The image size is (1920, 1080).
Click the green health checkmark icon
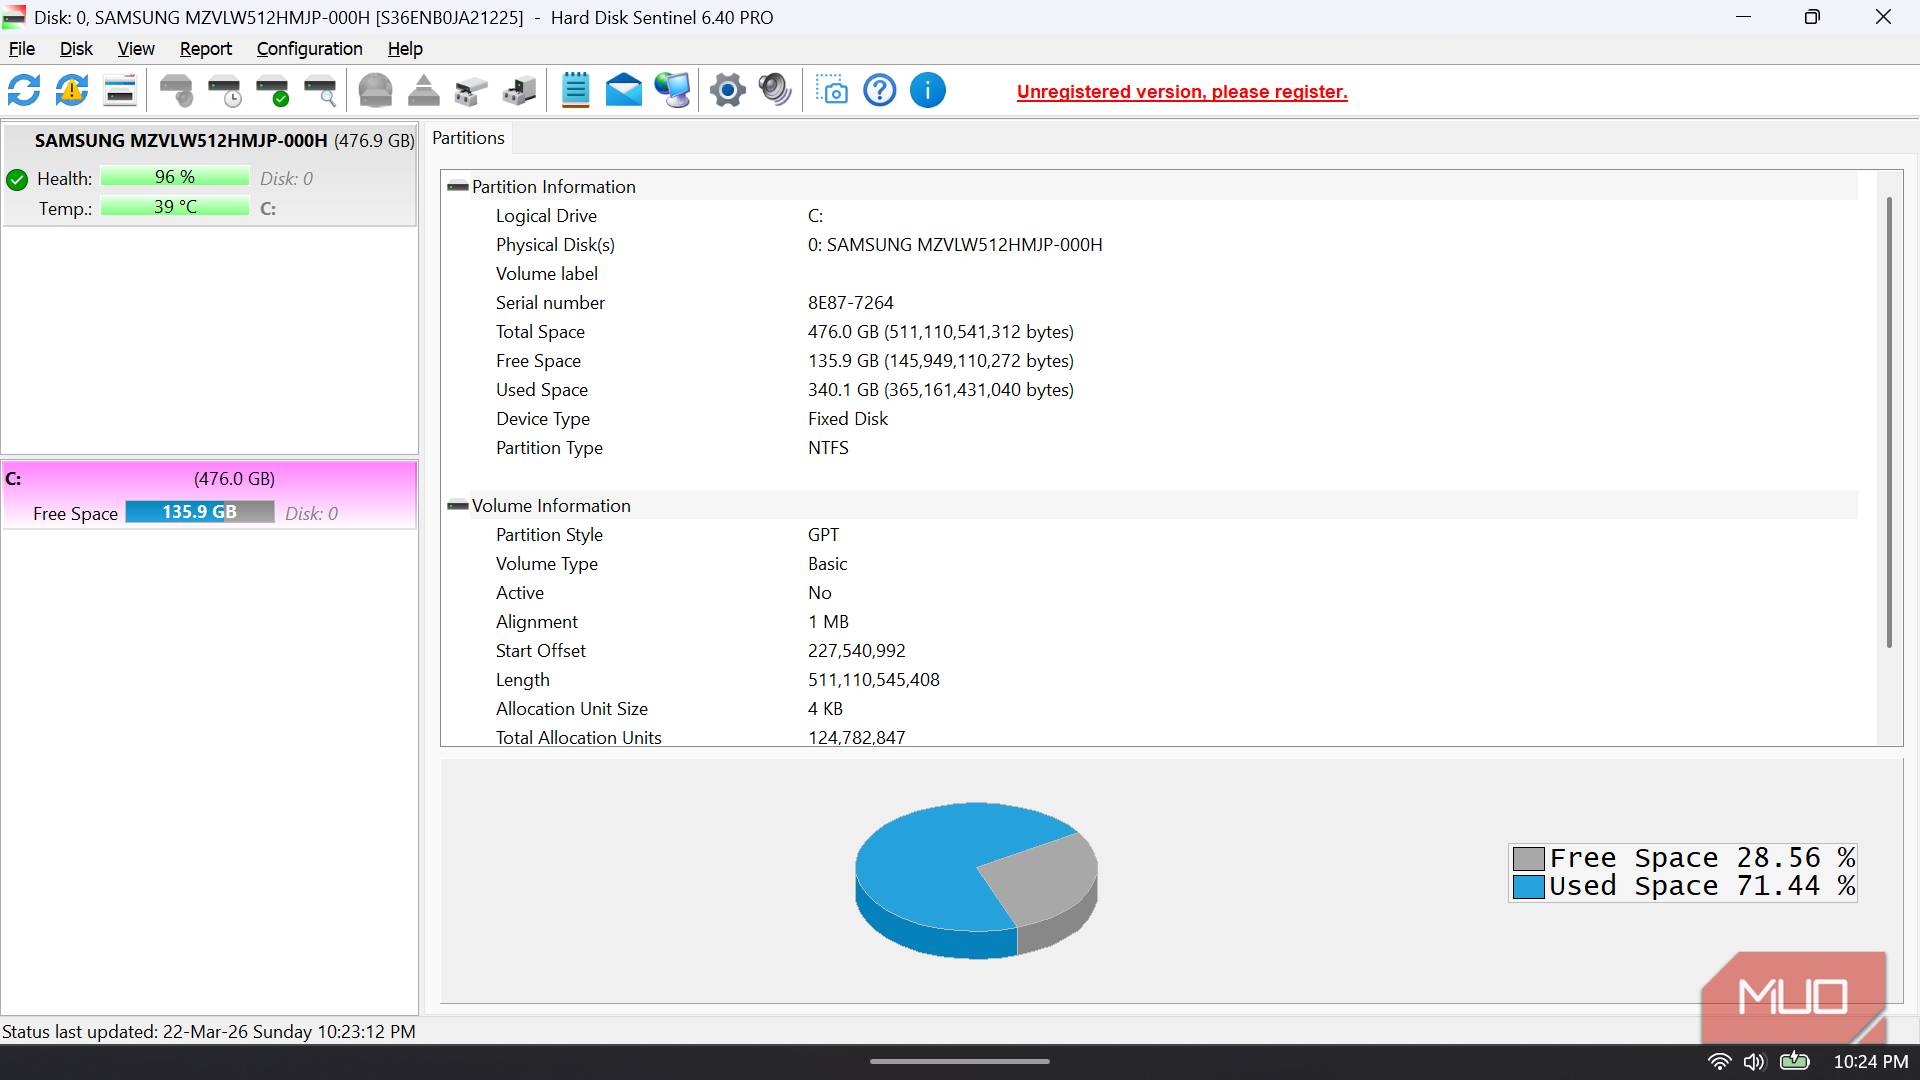coord(17,180)
